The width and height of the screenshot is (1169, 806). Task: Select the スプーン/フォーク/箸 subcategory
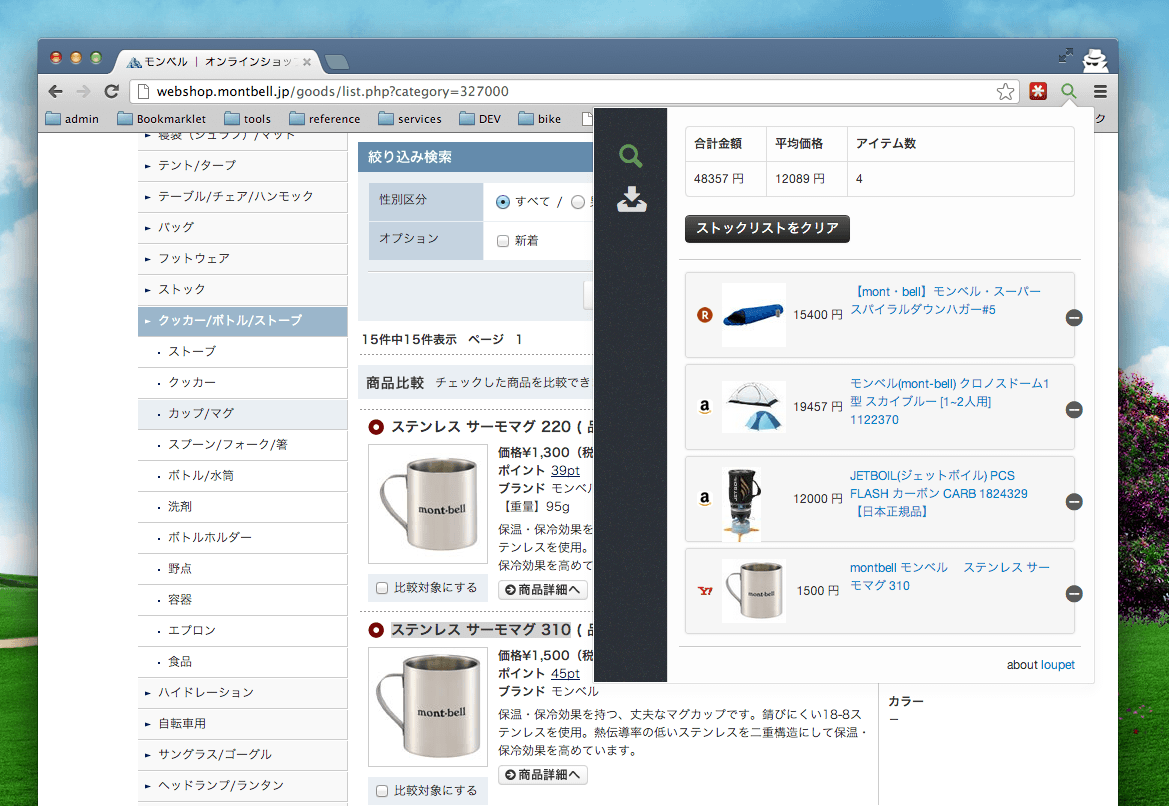click(x=243, y=444)
